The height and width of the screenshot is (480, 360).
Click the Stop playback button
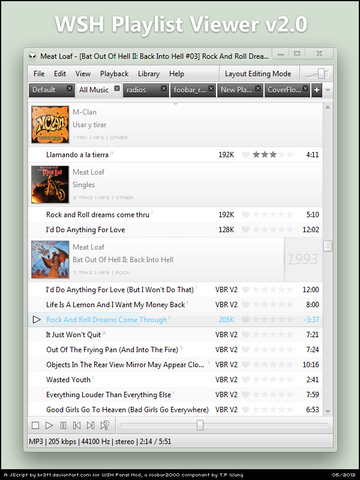35,425
